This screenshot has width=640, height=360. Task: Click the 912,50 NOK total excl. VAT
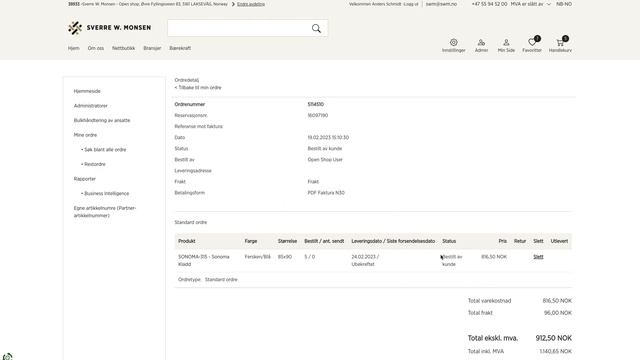(x=553, y=338)
